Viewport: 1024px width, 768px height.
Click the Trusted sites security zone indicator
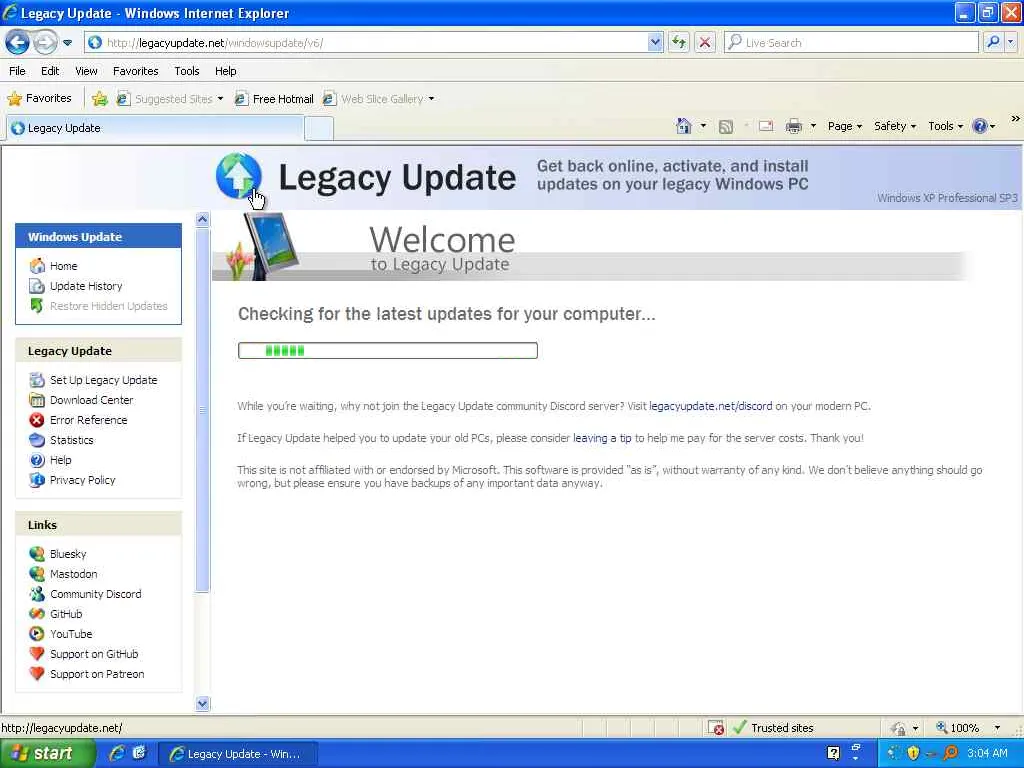coord(774,728)
